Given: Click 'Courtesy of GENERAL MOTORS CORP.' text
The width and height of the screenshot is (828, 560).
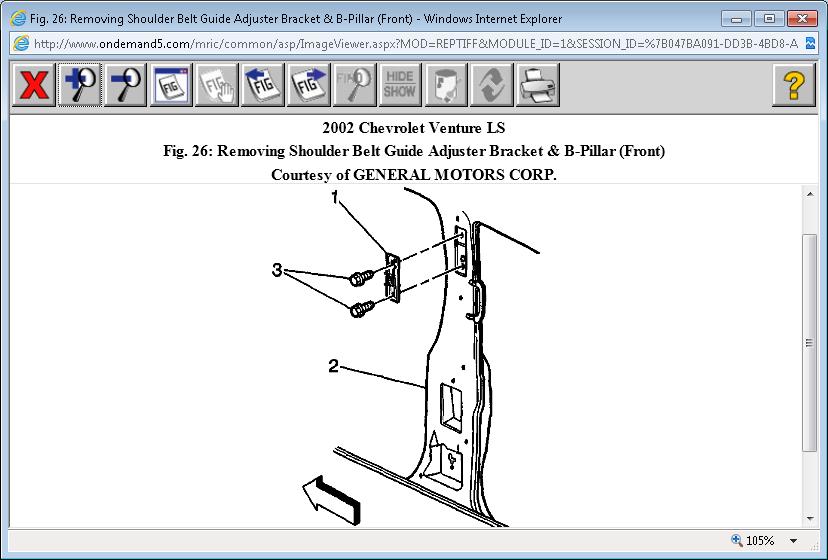Looking at the screenshot, I should (x=414, y=174).
